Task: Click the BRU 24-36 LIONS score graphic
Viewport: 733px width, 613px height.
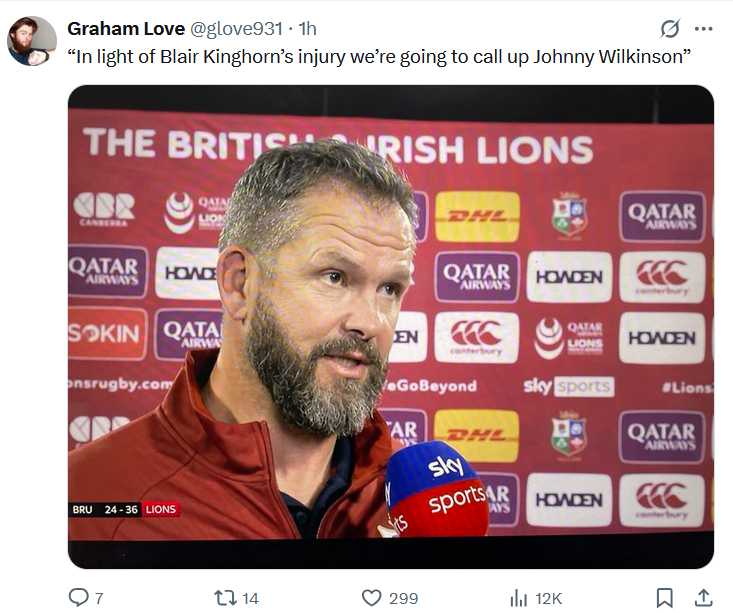Action: [124, 509]
